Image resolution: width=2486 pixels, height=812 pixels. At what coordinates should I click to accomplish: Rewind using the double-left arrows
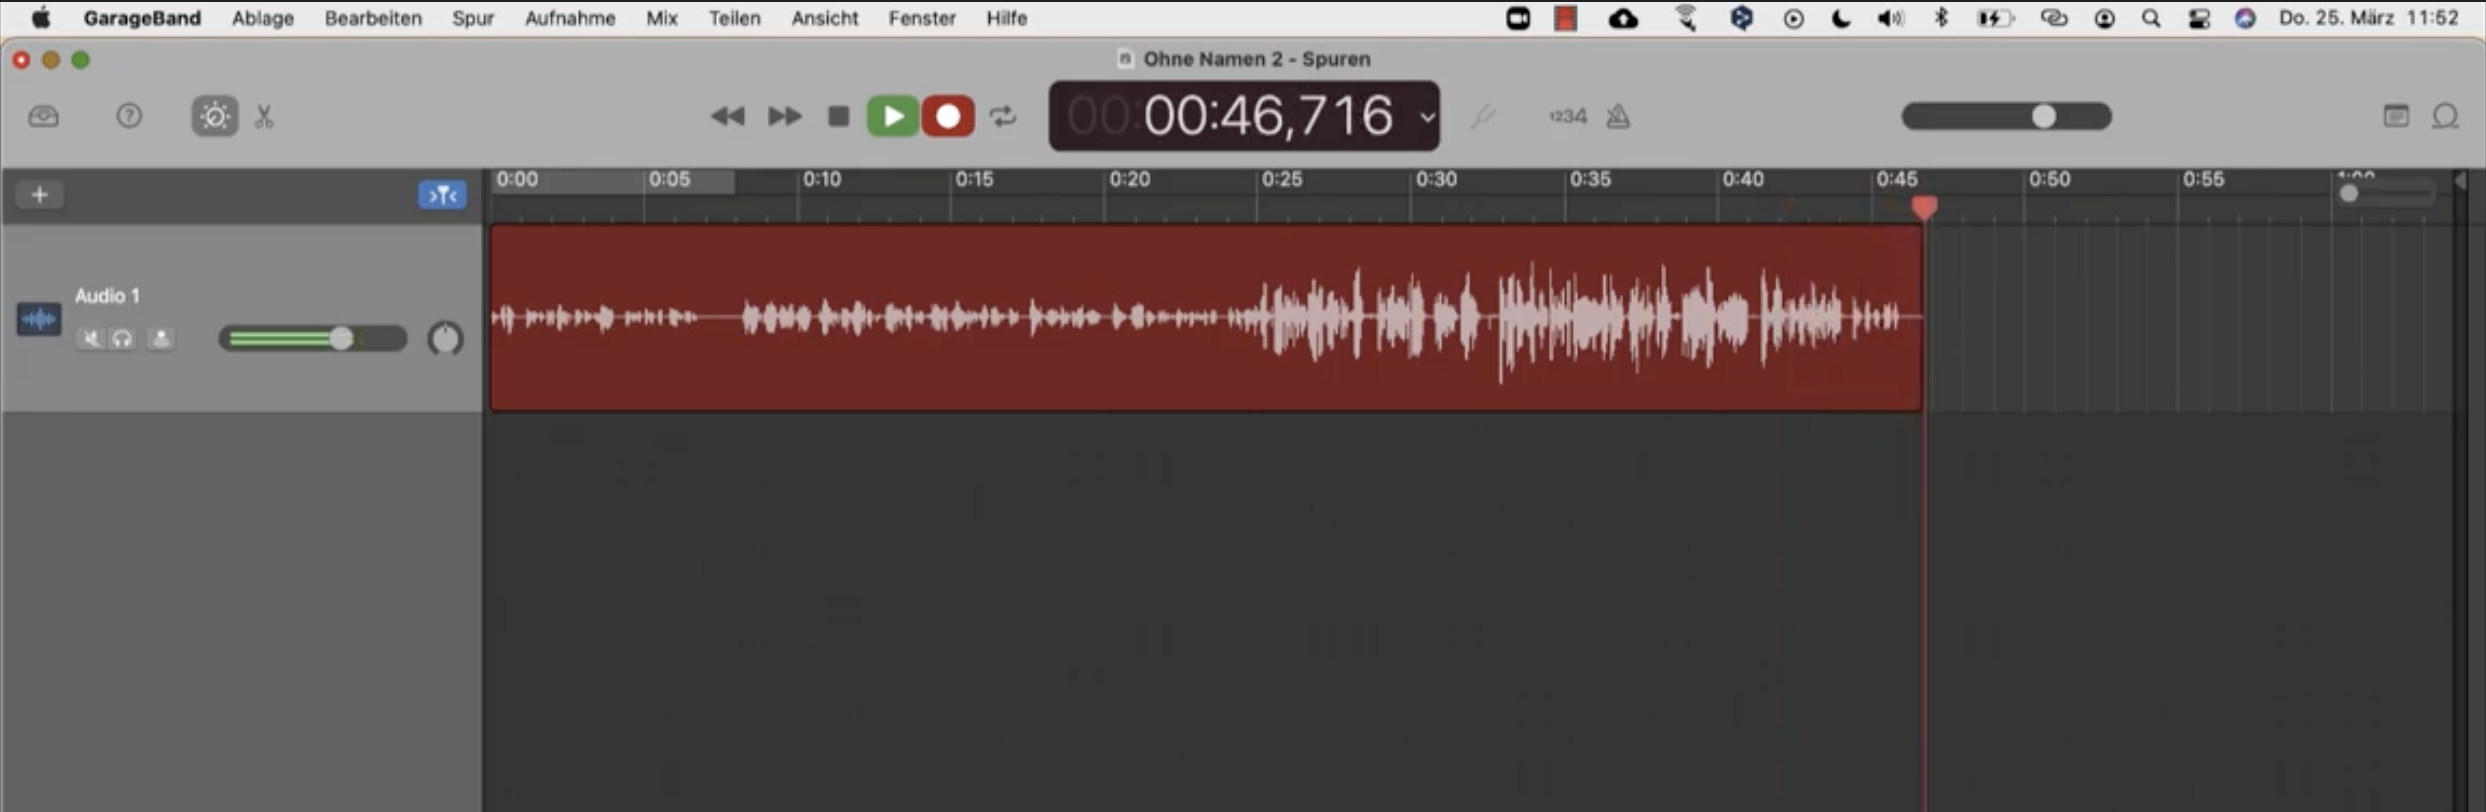pos(728,116)
